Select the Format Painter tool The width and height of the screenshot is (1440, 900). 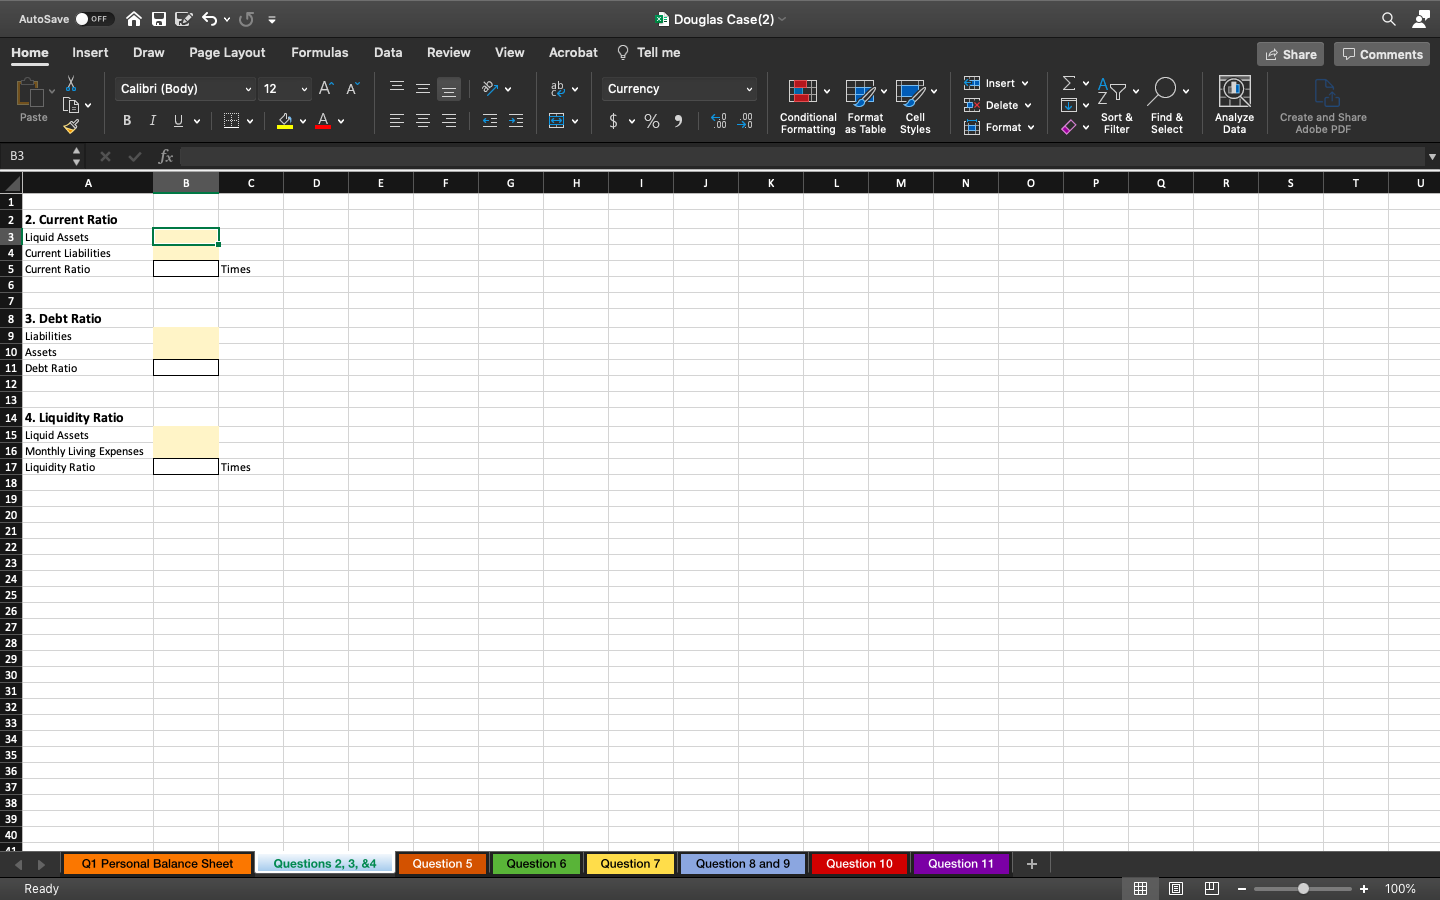73,127
